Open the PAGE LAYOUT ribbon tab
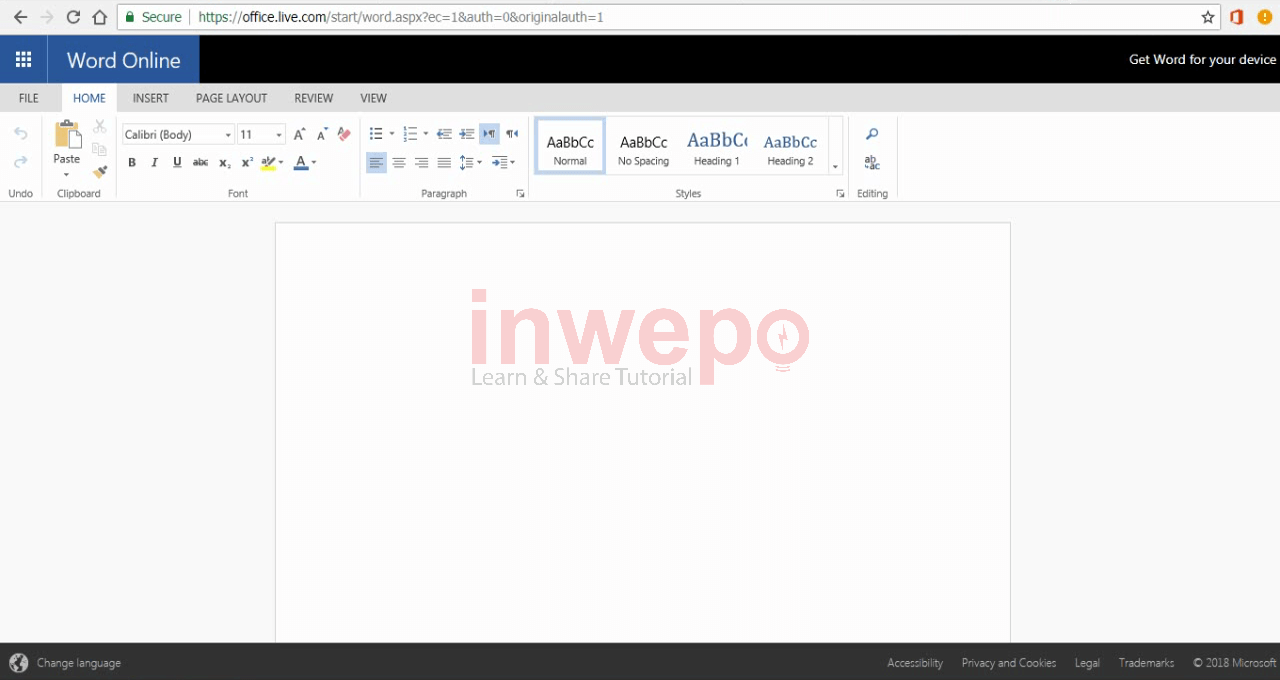 pos(231,98)
